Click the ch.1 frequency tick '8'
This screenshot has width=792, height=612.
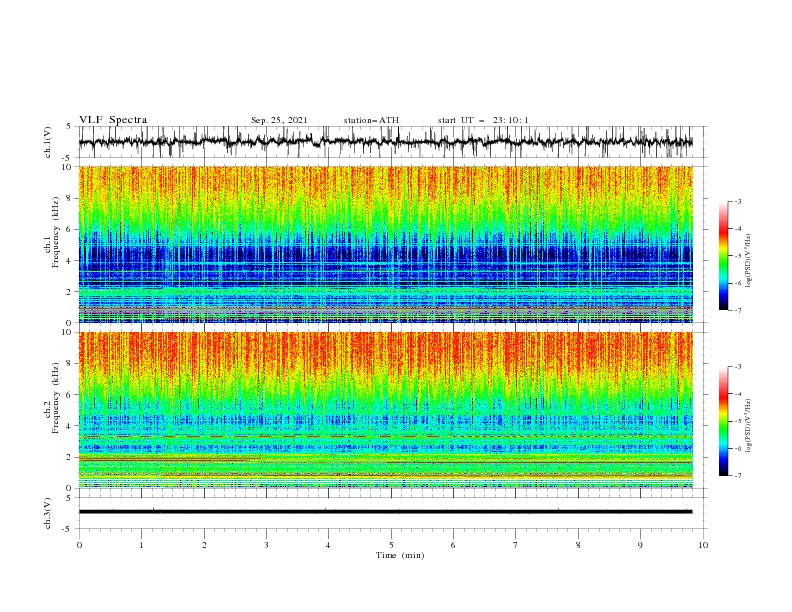click(x=70, y=198)
